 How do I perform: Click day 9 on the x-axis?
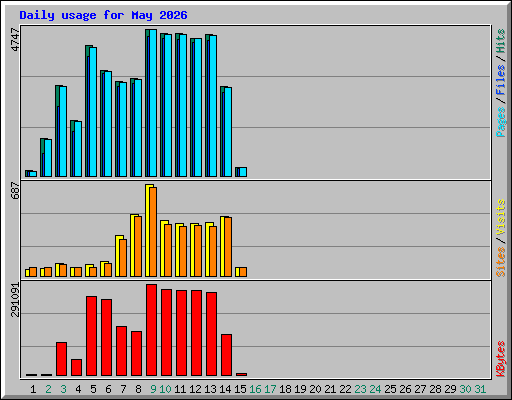click(153, 389)
